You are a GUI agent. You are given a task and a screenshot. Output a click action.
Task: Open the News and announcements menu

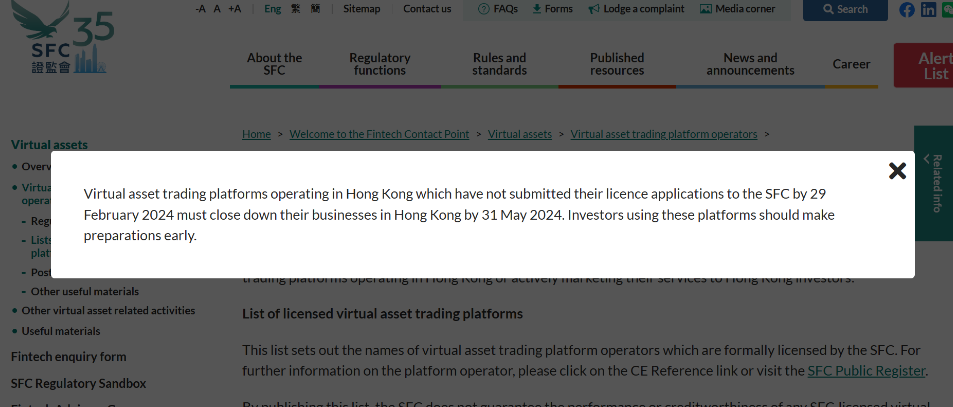pyautogui.click(x=750, y=64)
